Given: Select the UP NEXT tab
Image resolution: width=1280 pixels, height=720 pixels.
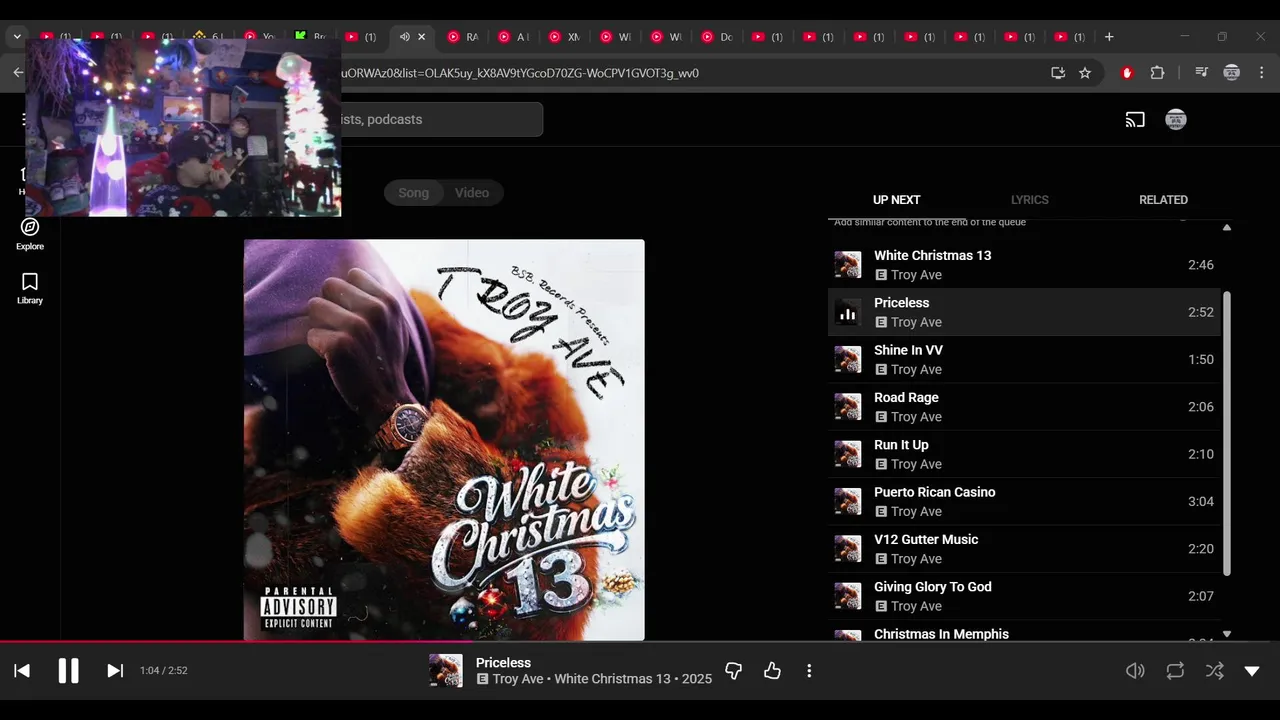Looking at the screenshot, I should 896,200.
